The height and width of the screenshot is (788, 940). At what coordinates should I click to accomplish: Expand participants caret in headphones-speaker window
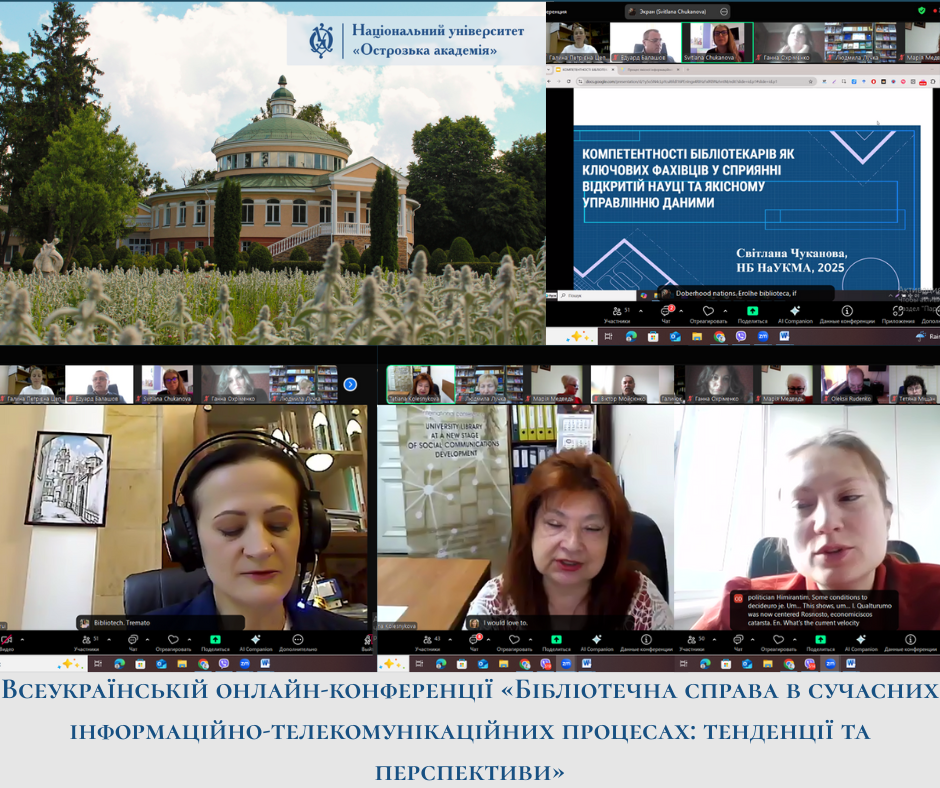click(109, 639)
